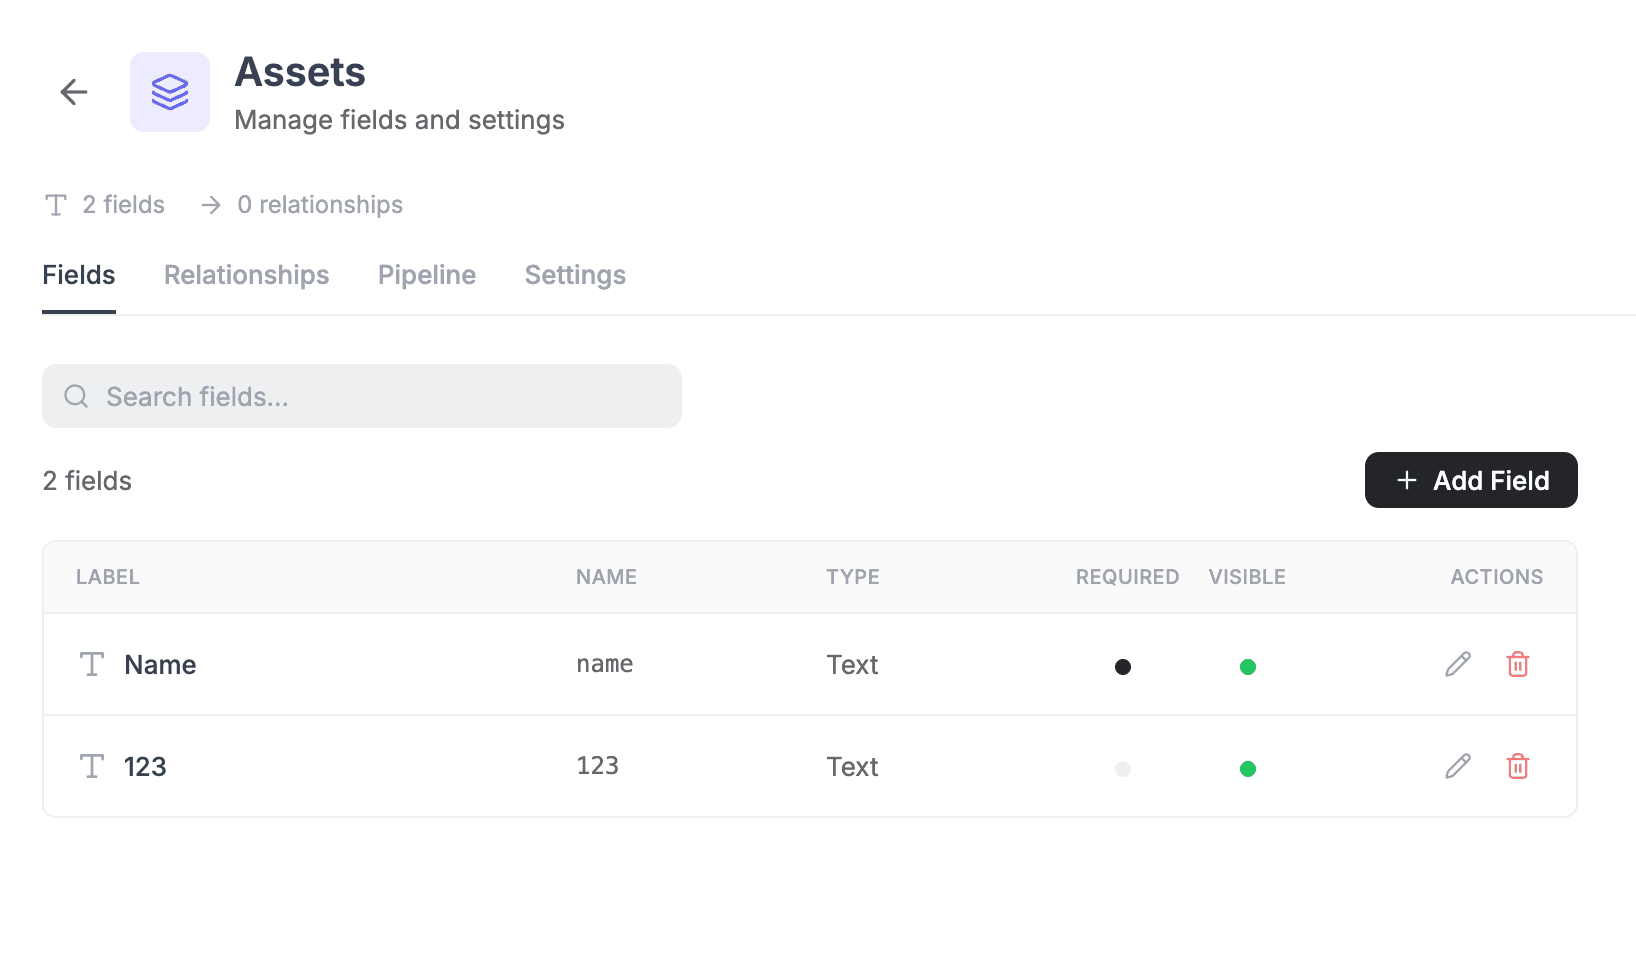This screenshot has width=1636, height=962.
Task: Click the back arrow to leave Assets
Action: pos(72,91)
